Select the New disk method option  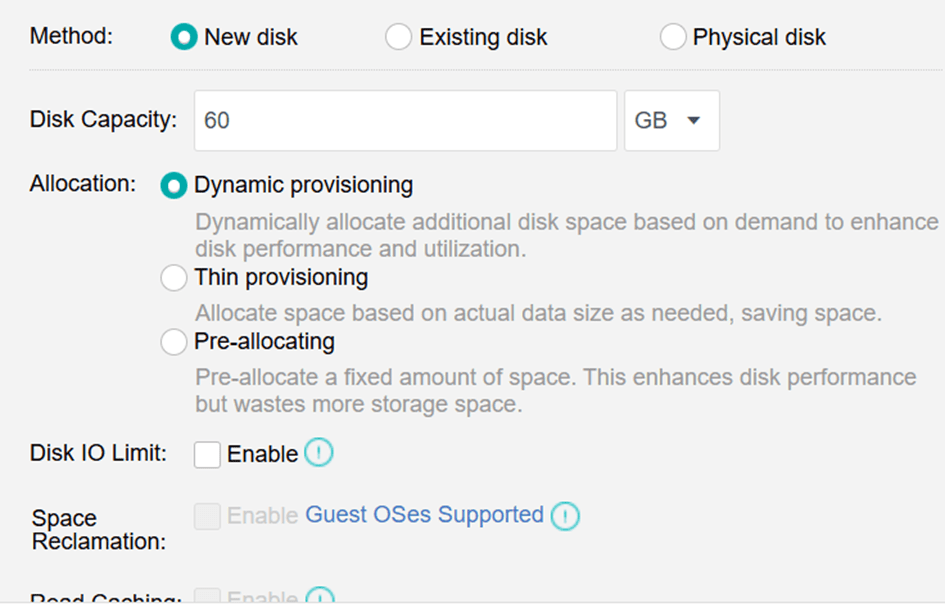click(184, 38)
